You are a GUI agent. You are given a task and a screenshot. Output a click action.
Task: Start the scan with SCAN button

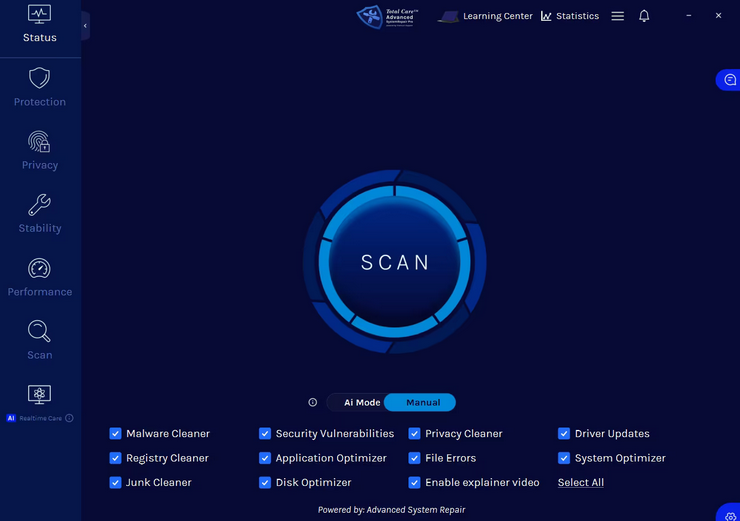[x=395, y=263]
